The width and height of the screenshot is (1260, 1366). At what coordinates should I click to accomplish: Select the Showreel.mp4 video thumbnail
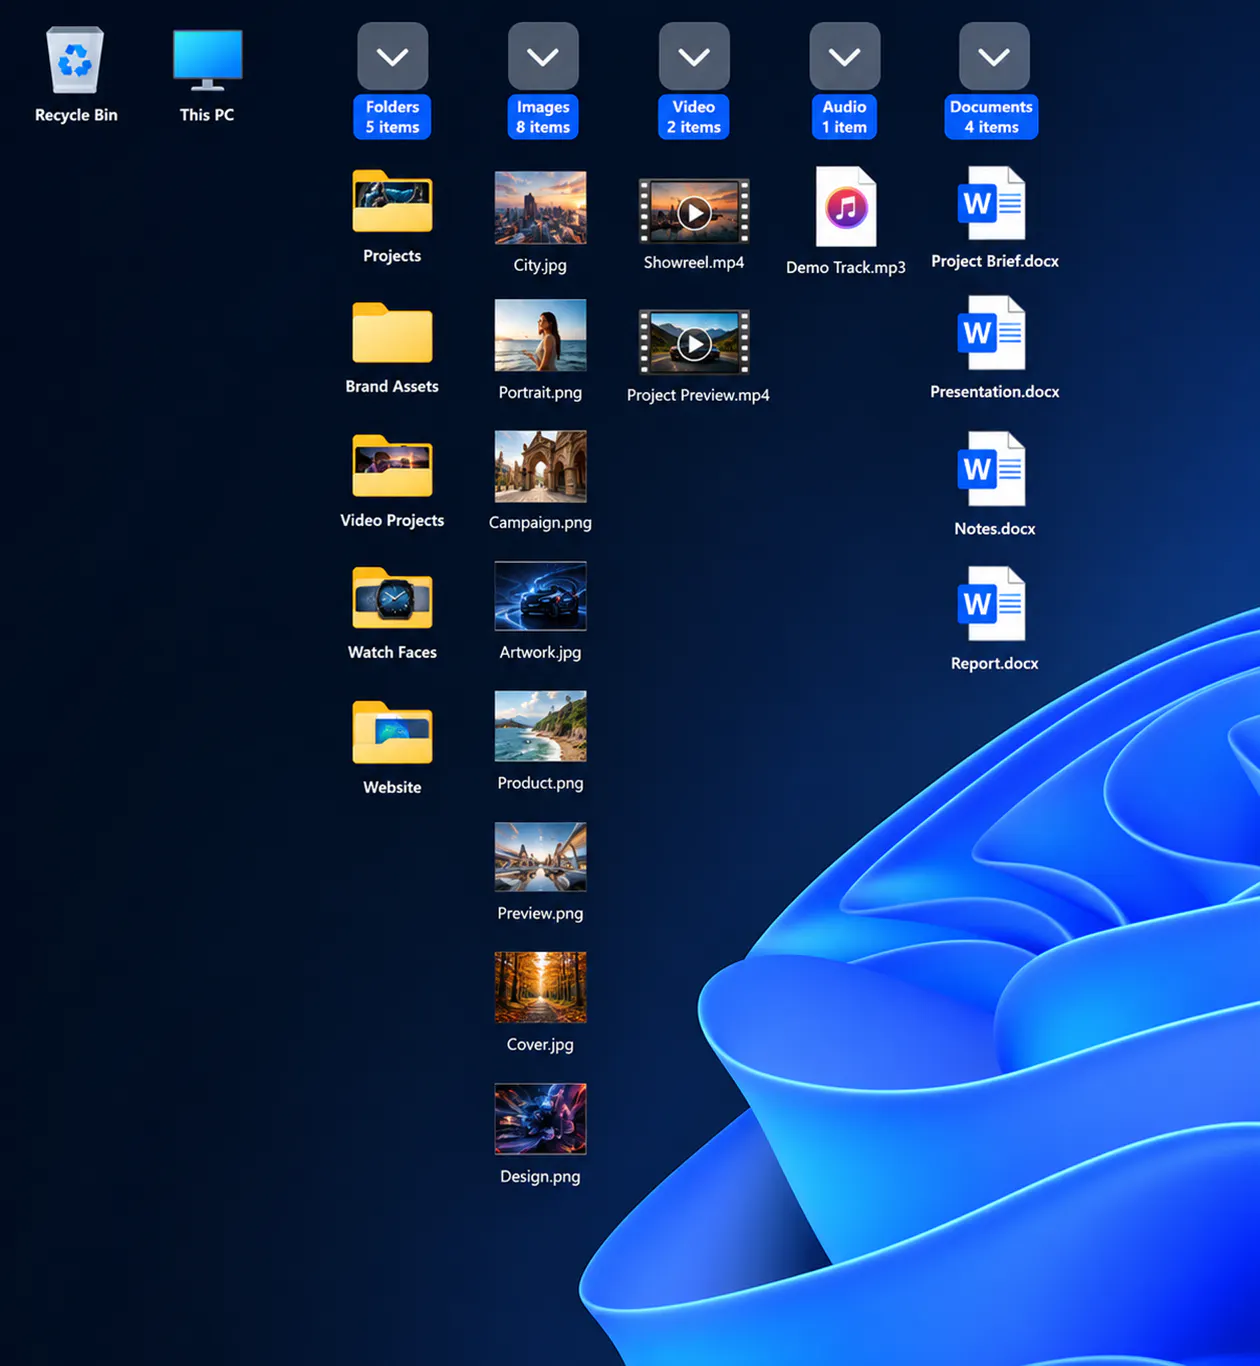point(694,211)
